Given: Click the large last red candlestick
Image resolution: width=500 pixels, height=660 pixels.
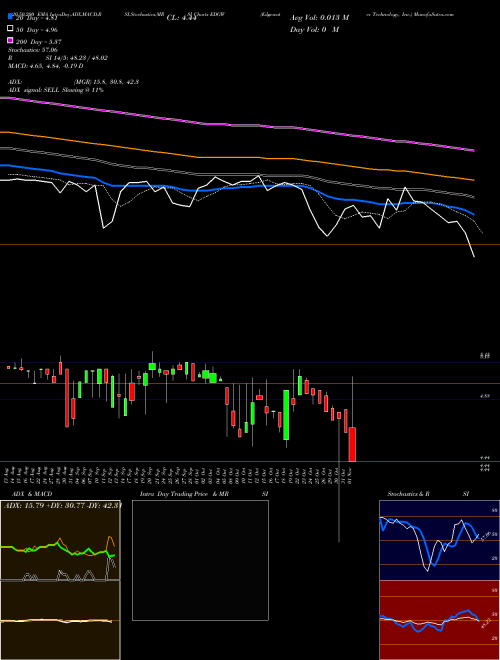Looking at the screenshot, I should click(352, 444).
